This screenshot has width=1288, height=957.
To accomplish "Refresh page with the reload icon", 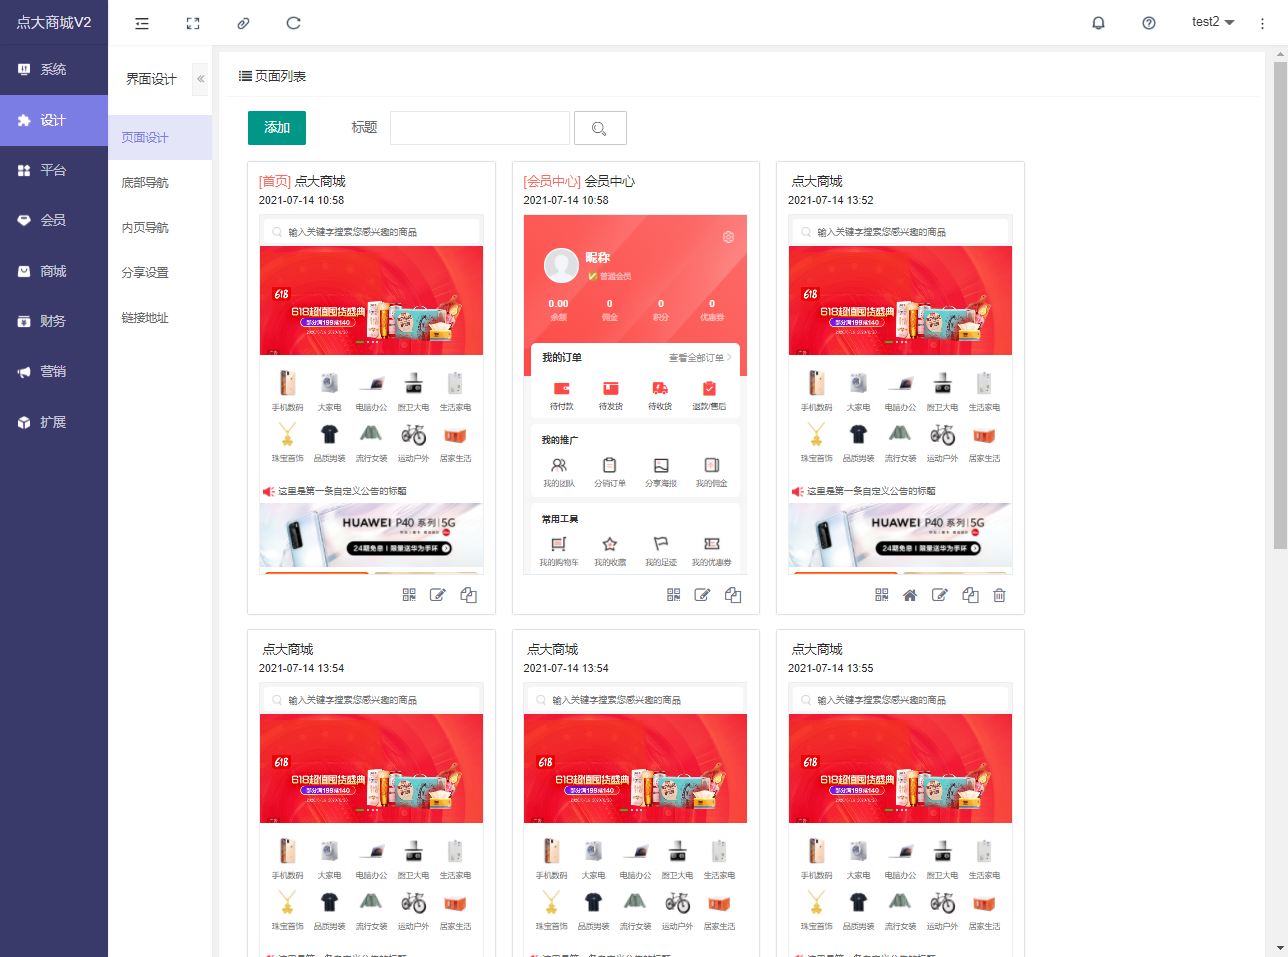I will [x=293, y=23].
